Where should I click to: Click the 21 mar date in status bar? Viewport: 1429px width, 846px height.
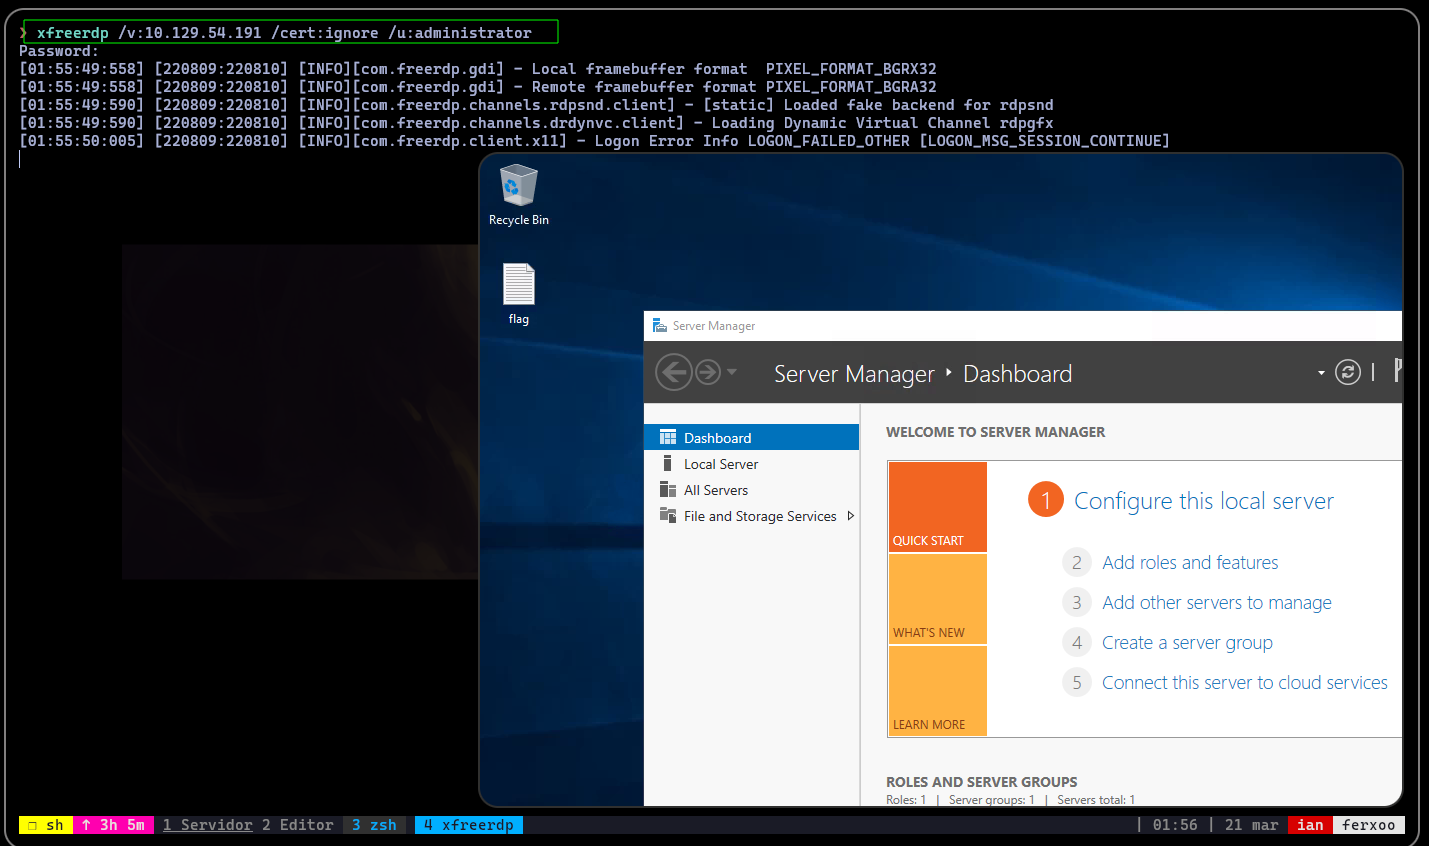click(x=1251, y=825)
